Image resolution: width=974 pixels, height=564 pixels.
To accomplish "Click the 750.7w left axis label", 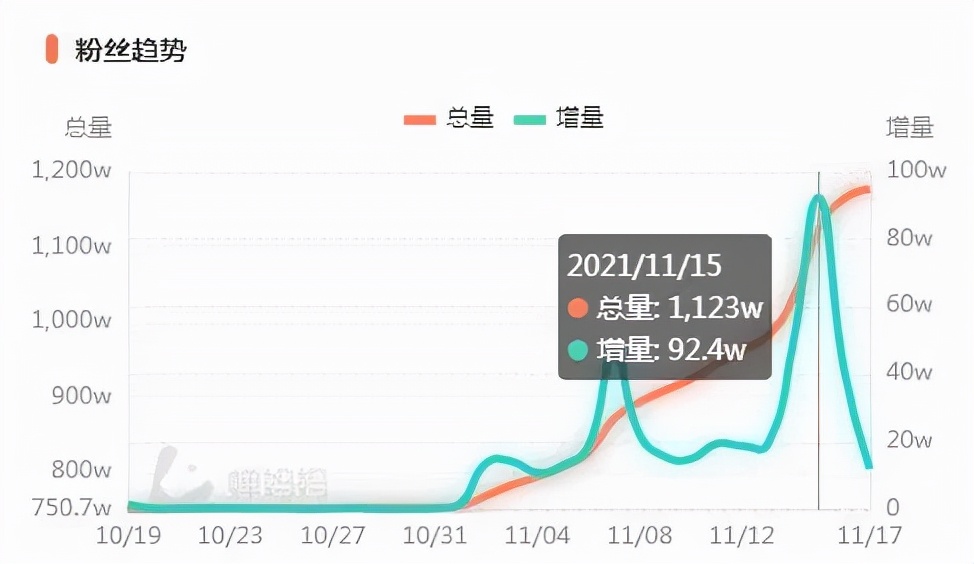I will coord(70,507).
